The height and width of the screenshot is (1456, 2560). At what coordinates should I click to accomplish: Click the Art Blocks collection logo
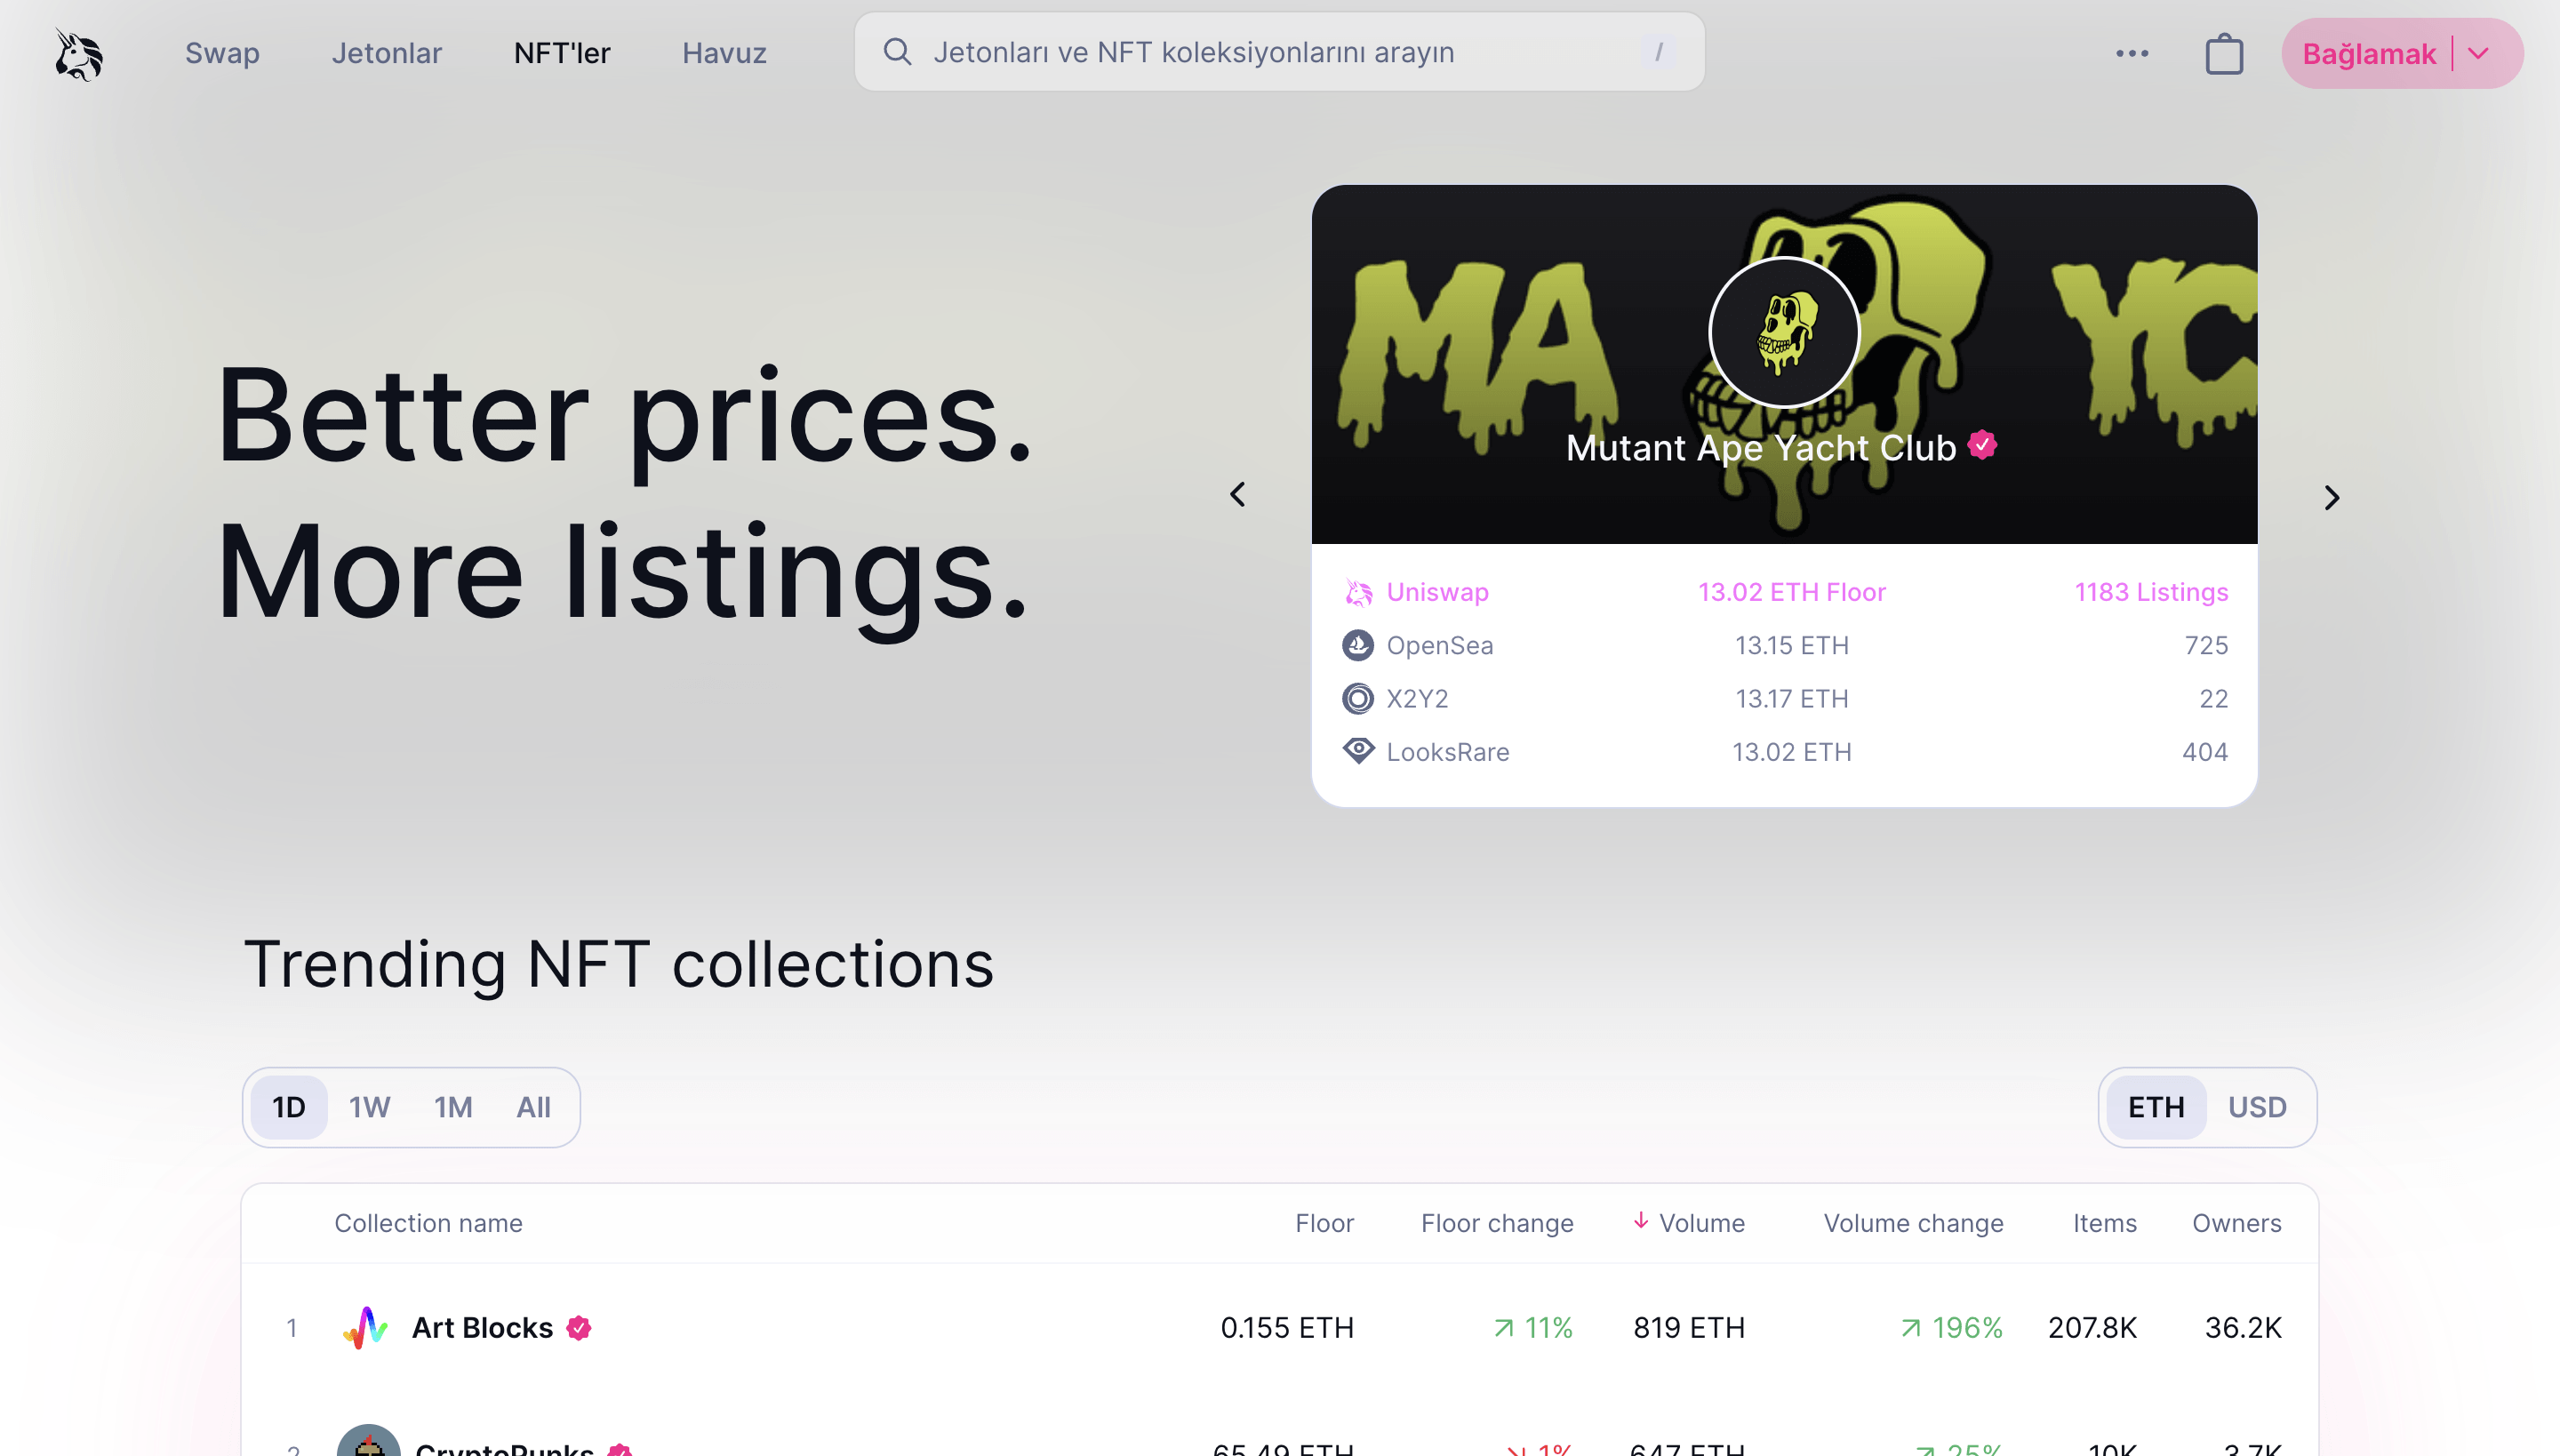pyautogui.click(x=366, y=1327)
